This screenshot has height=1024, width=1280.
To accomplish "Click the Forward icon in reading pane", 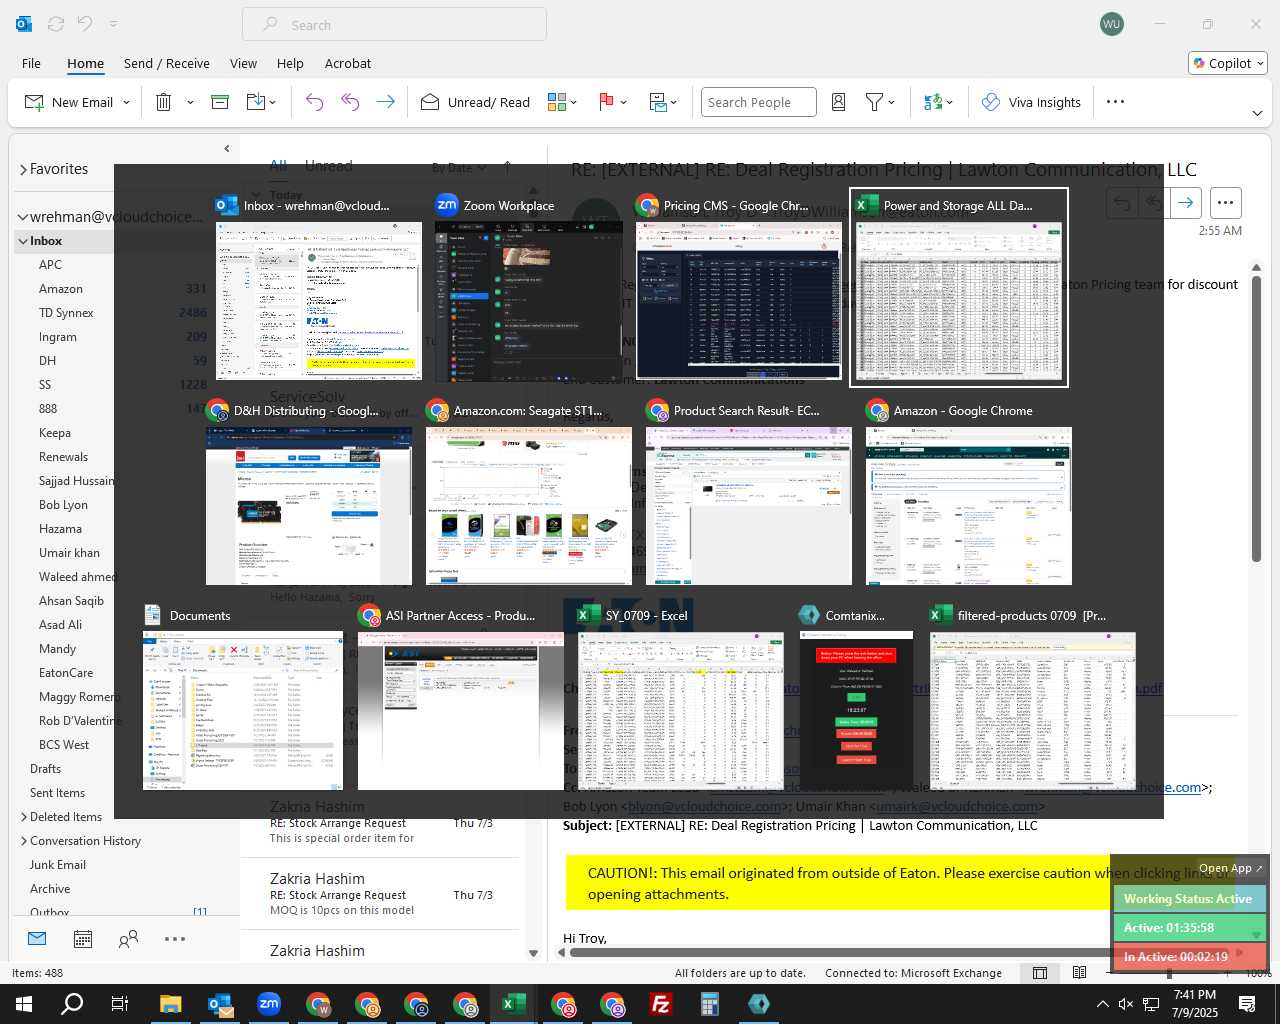I will 1185,203.
